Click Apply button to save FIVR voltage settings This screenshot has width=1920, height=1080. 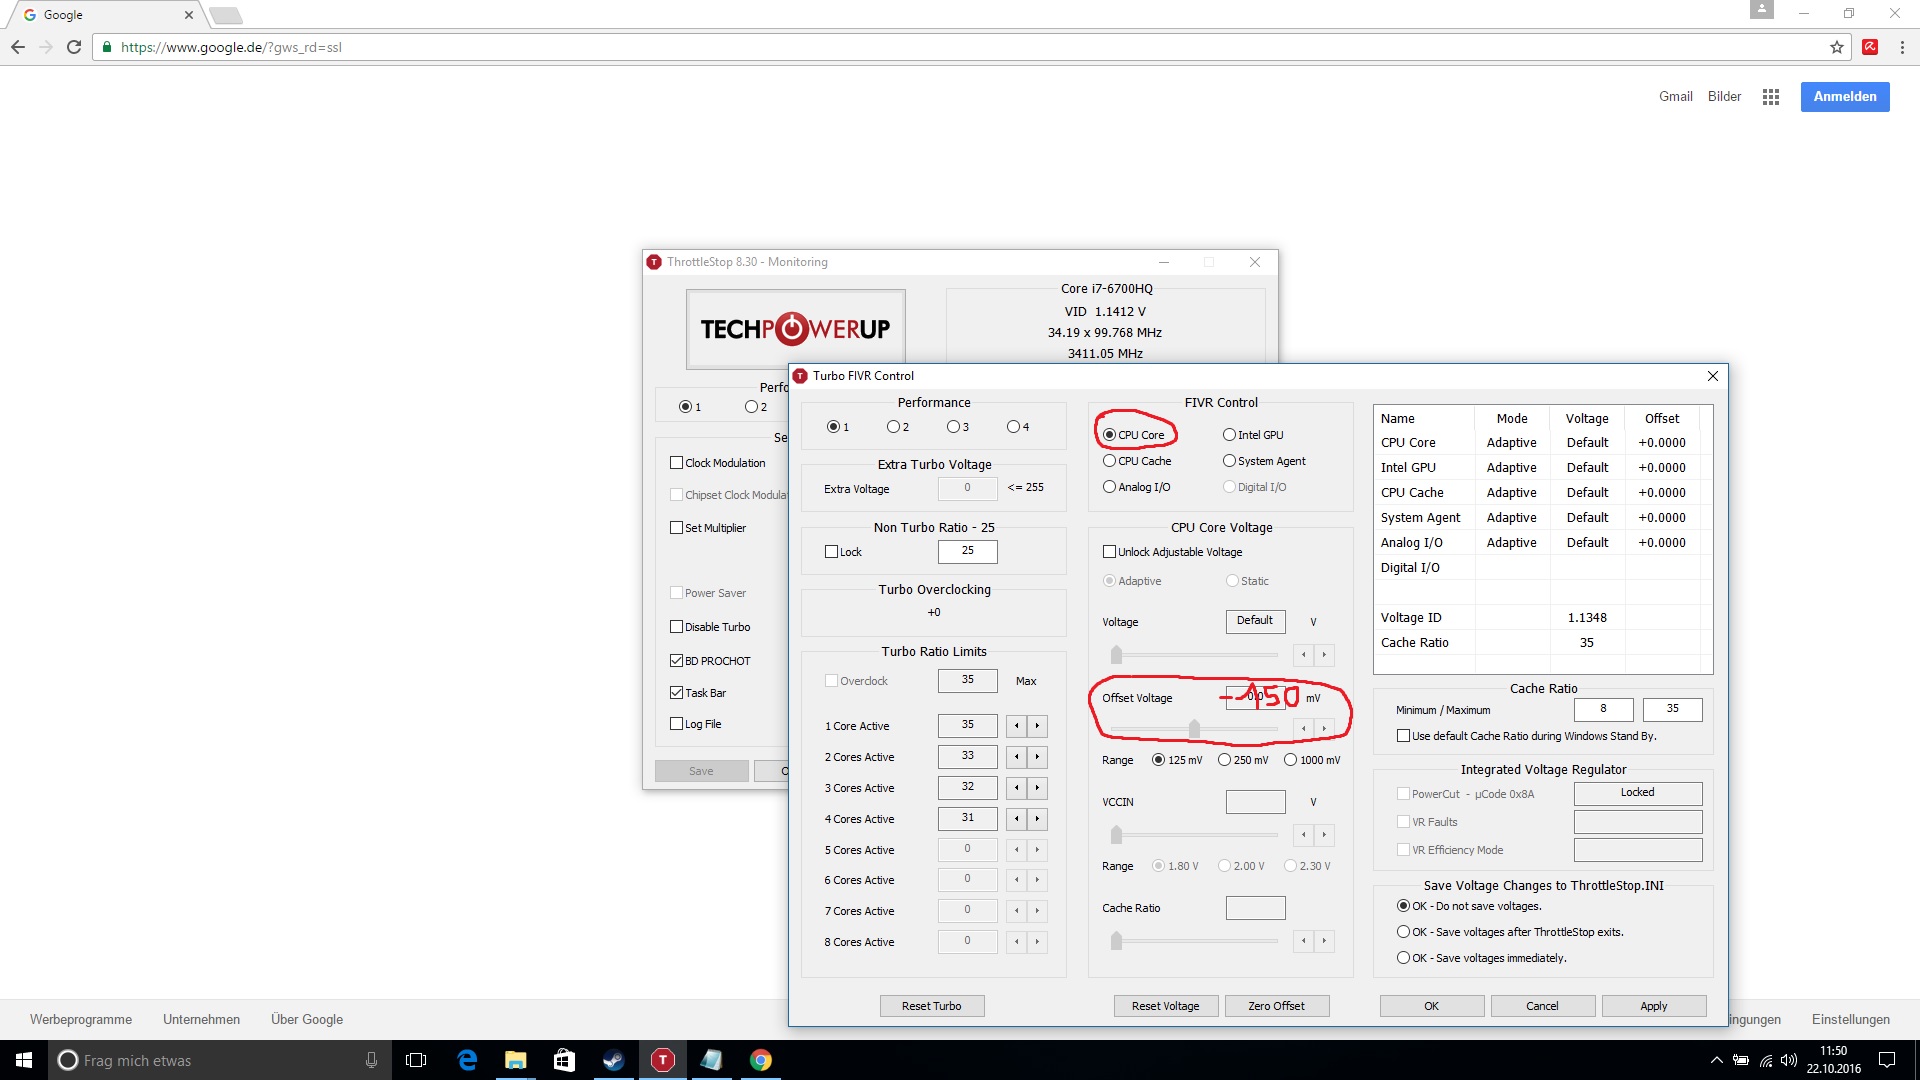pos(1654,1005)
